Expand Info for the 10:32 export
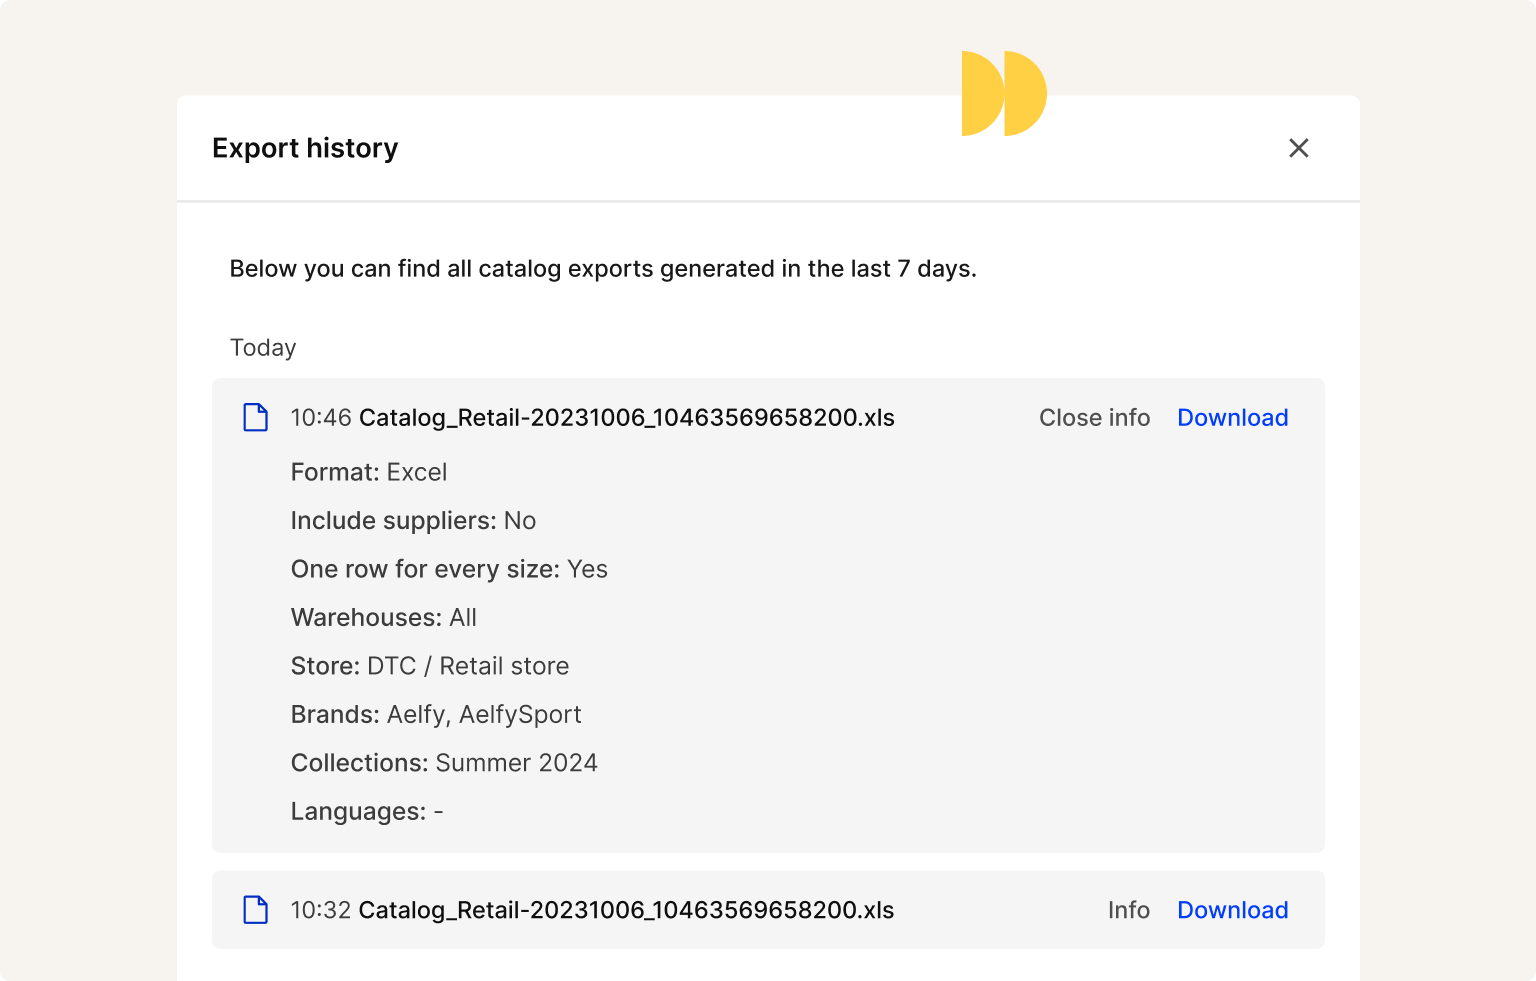 (x=1128, y=910)
